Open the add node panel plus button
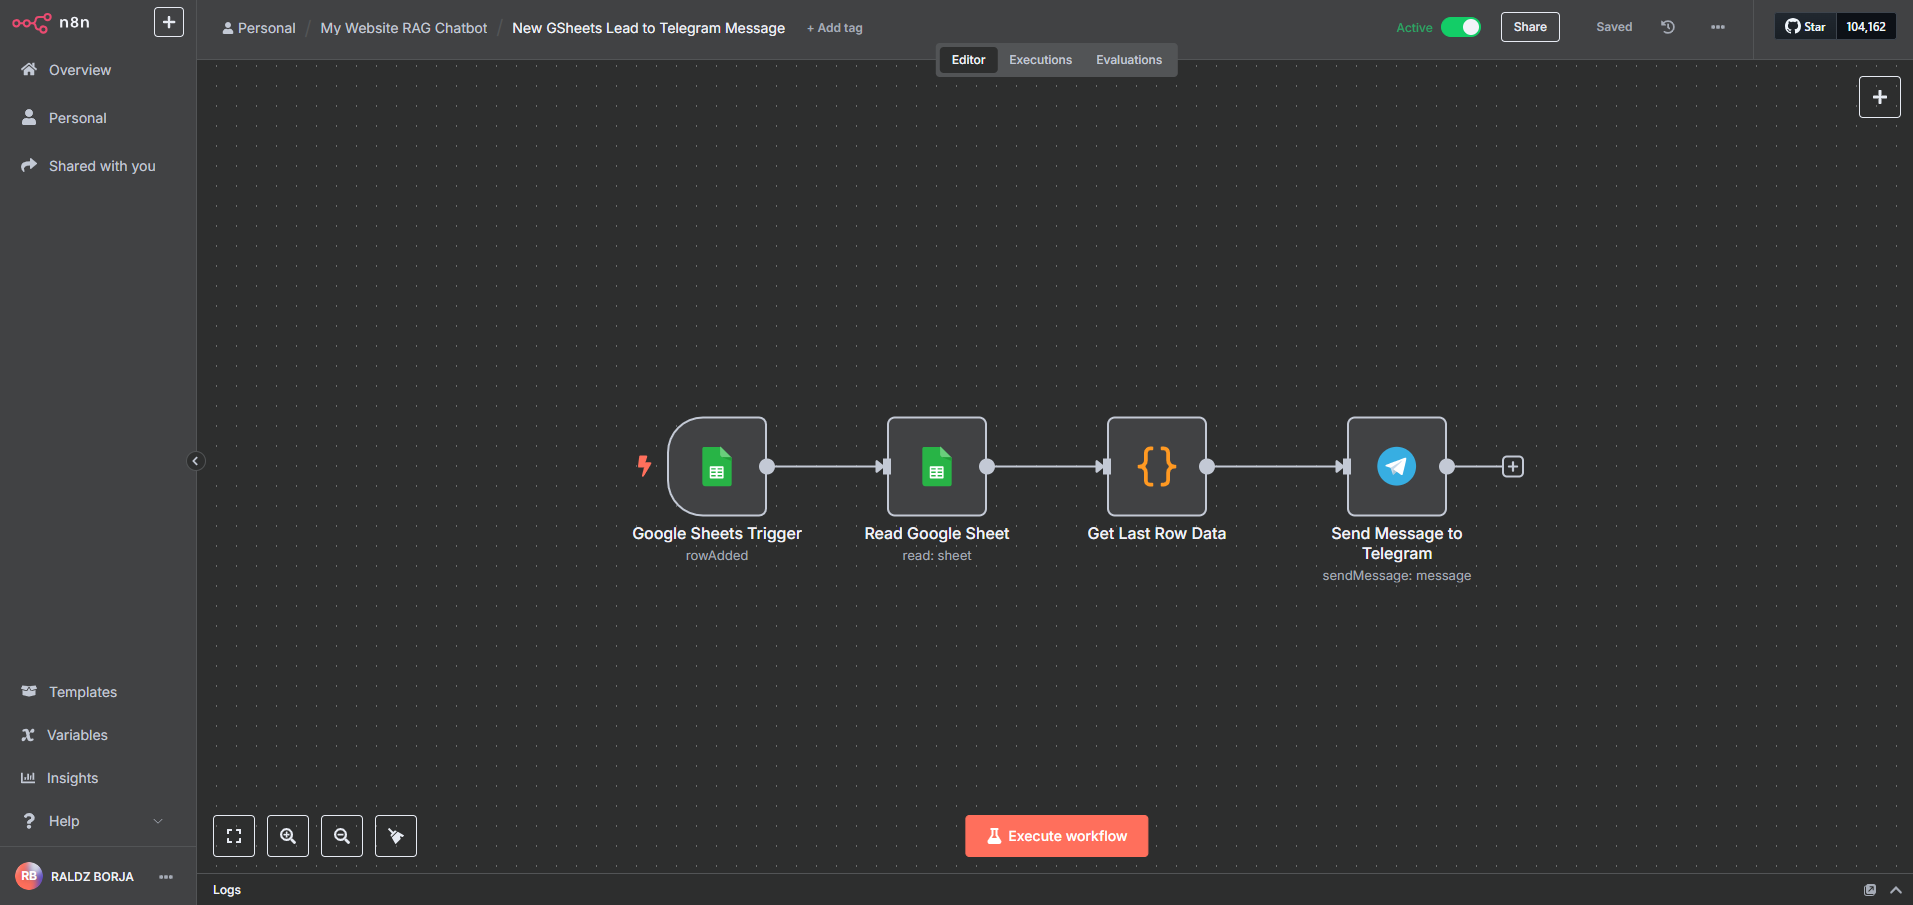This screenshot has width=1913, height=905. (x=1880, y=97)
